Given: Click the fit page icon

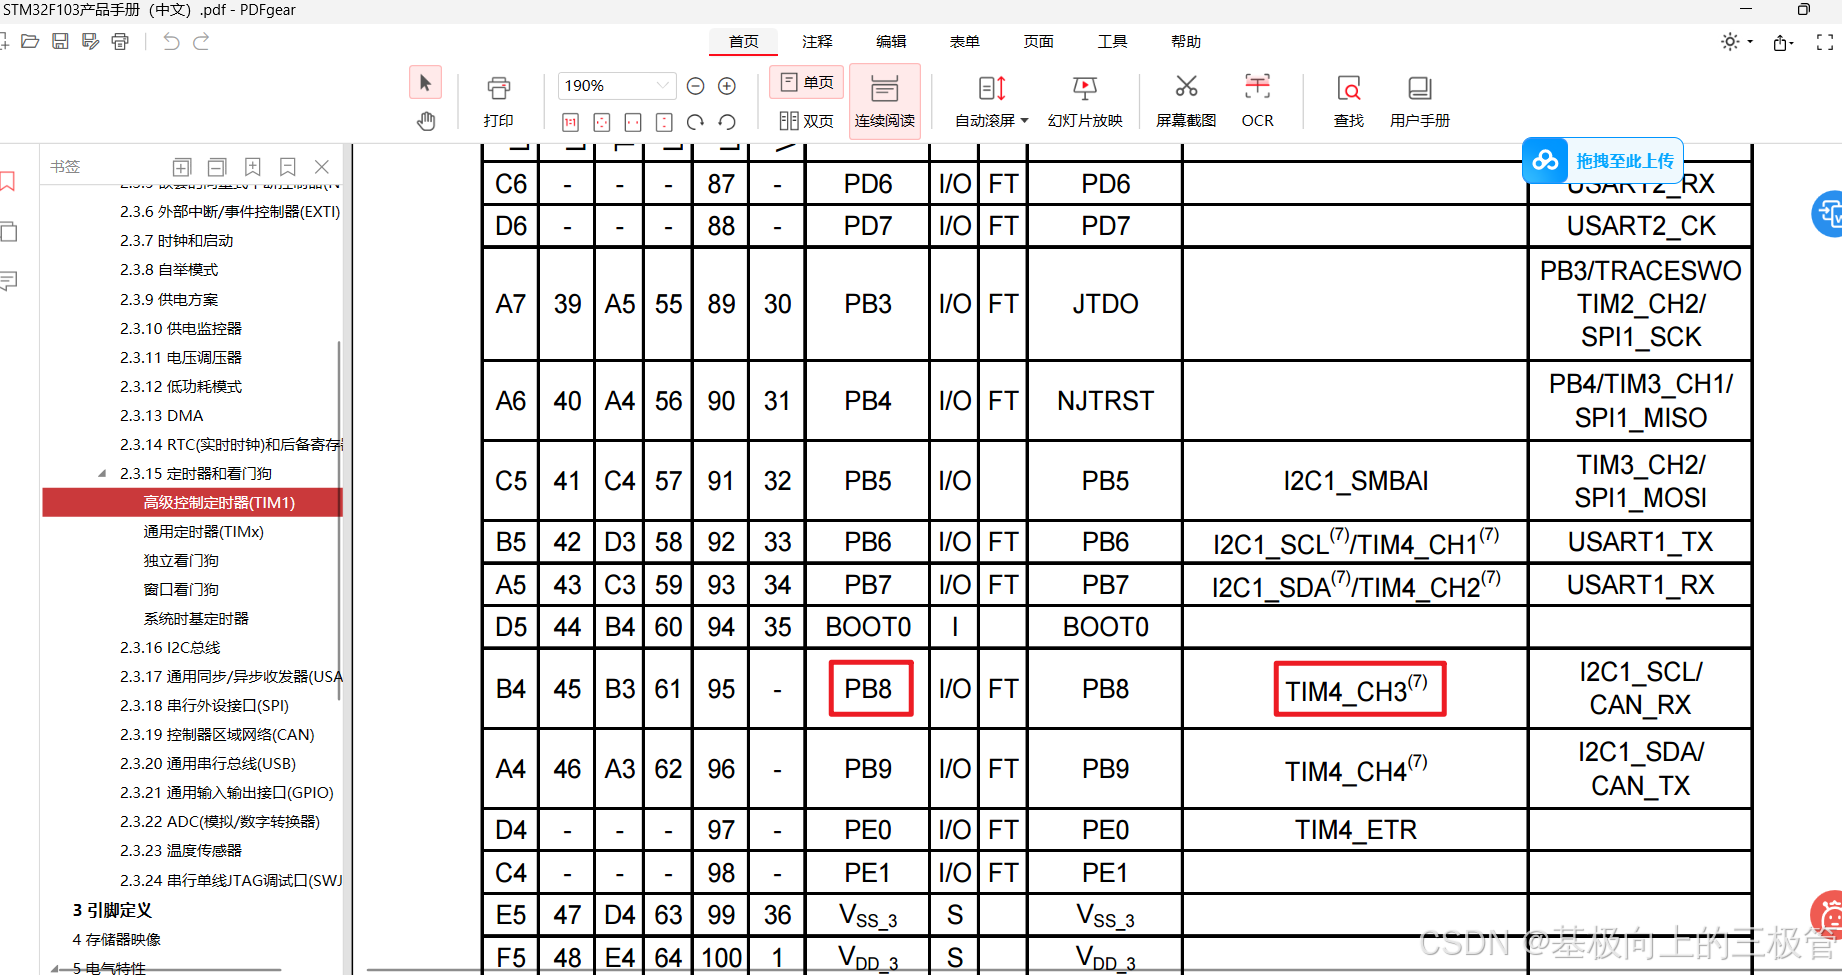Looking at the screenshot, I should click(601, 122).
